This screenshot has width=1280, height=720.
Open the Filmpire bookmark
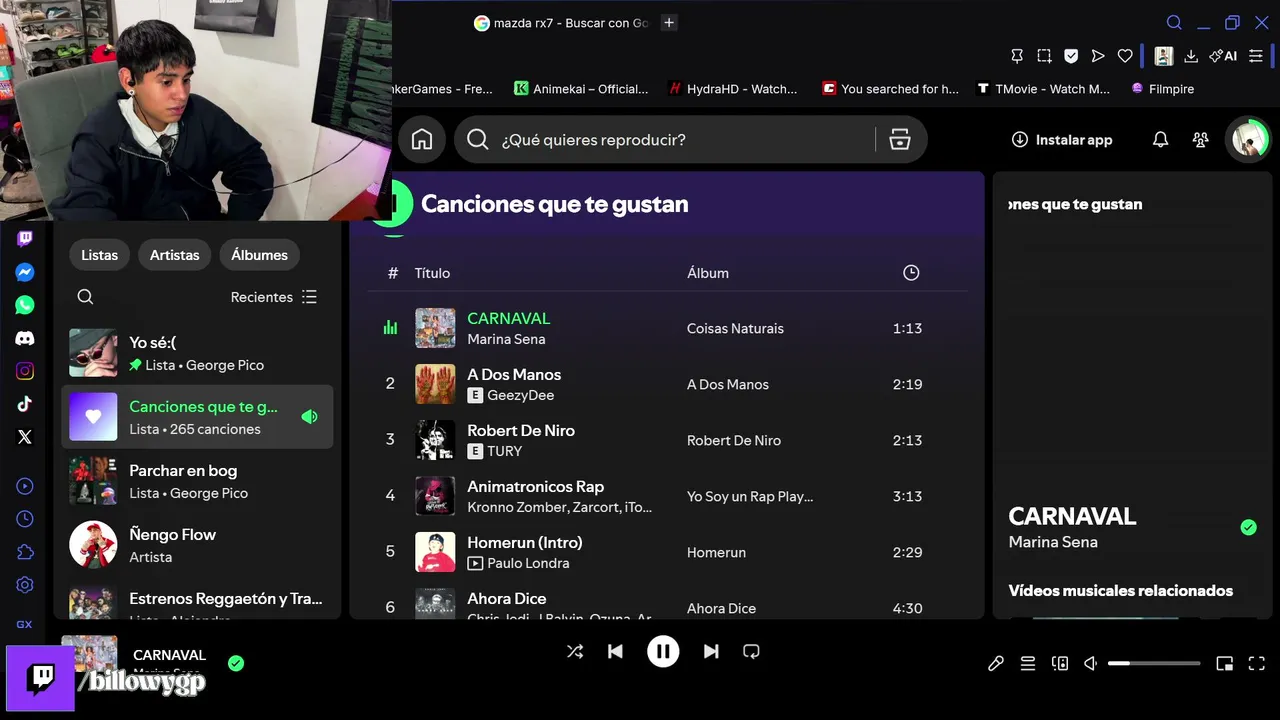pos(1162,89)
